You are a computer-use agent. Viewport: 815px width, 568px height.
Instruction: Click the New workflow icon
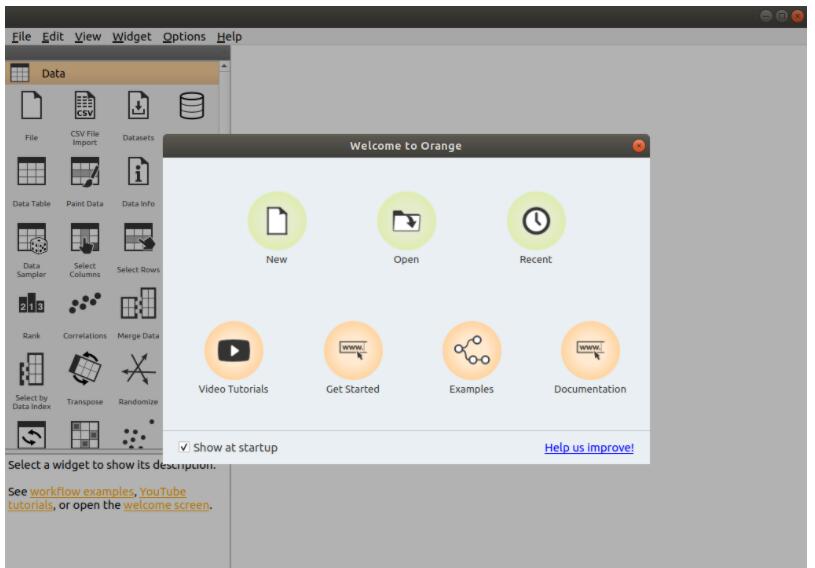tap(277, 221)
